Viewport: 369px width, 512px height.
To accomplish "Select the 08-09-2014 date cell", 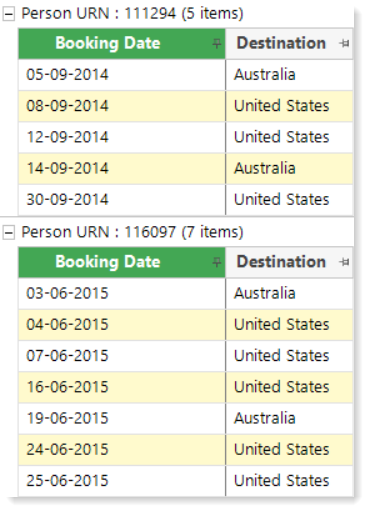I will 122,106.
